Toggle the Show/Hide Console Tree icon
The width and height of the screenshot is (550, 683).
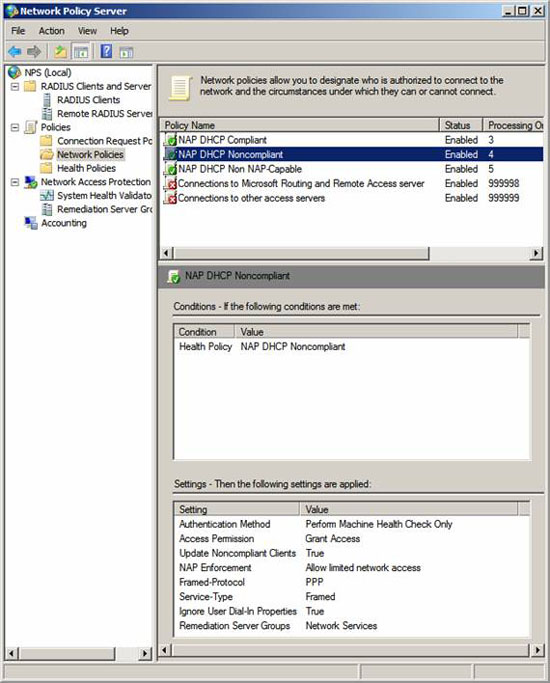[x=81, y=52]
